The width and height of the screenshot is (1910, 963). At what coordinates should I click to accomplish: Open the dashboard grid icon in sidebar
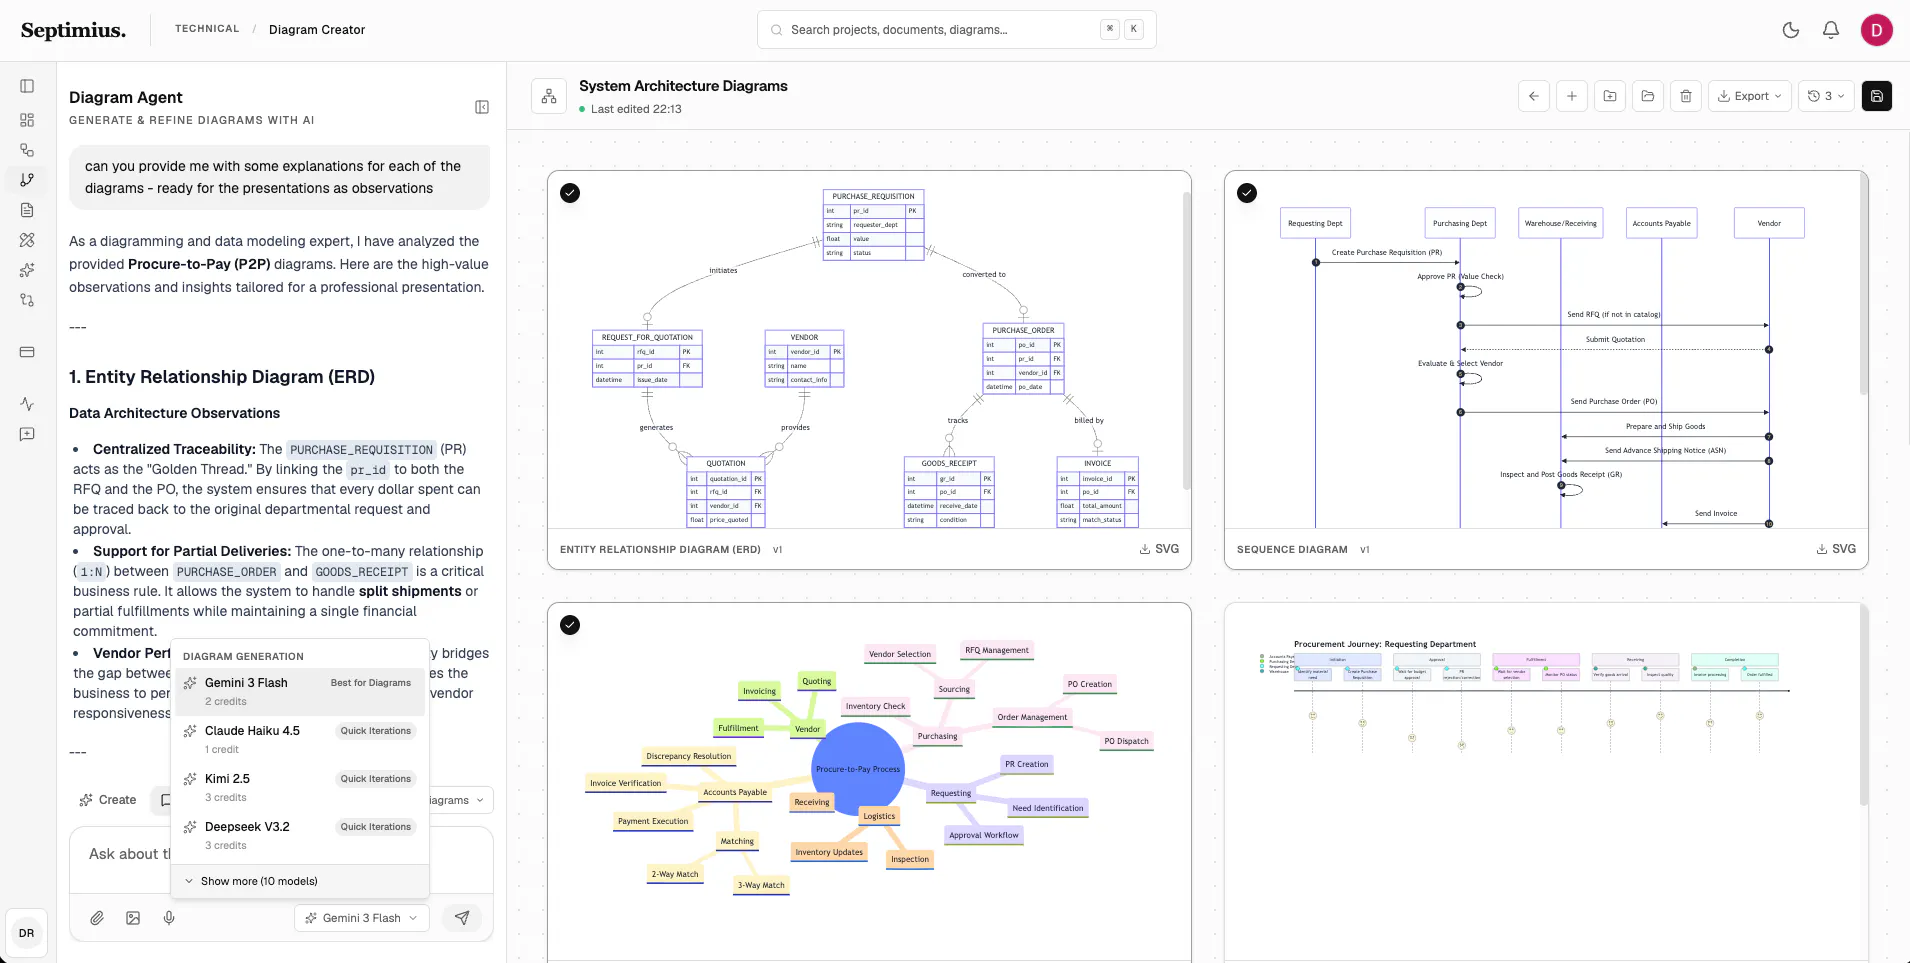(x=27, y=120)
